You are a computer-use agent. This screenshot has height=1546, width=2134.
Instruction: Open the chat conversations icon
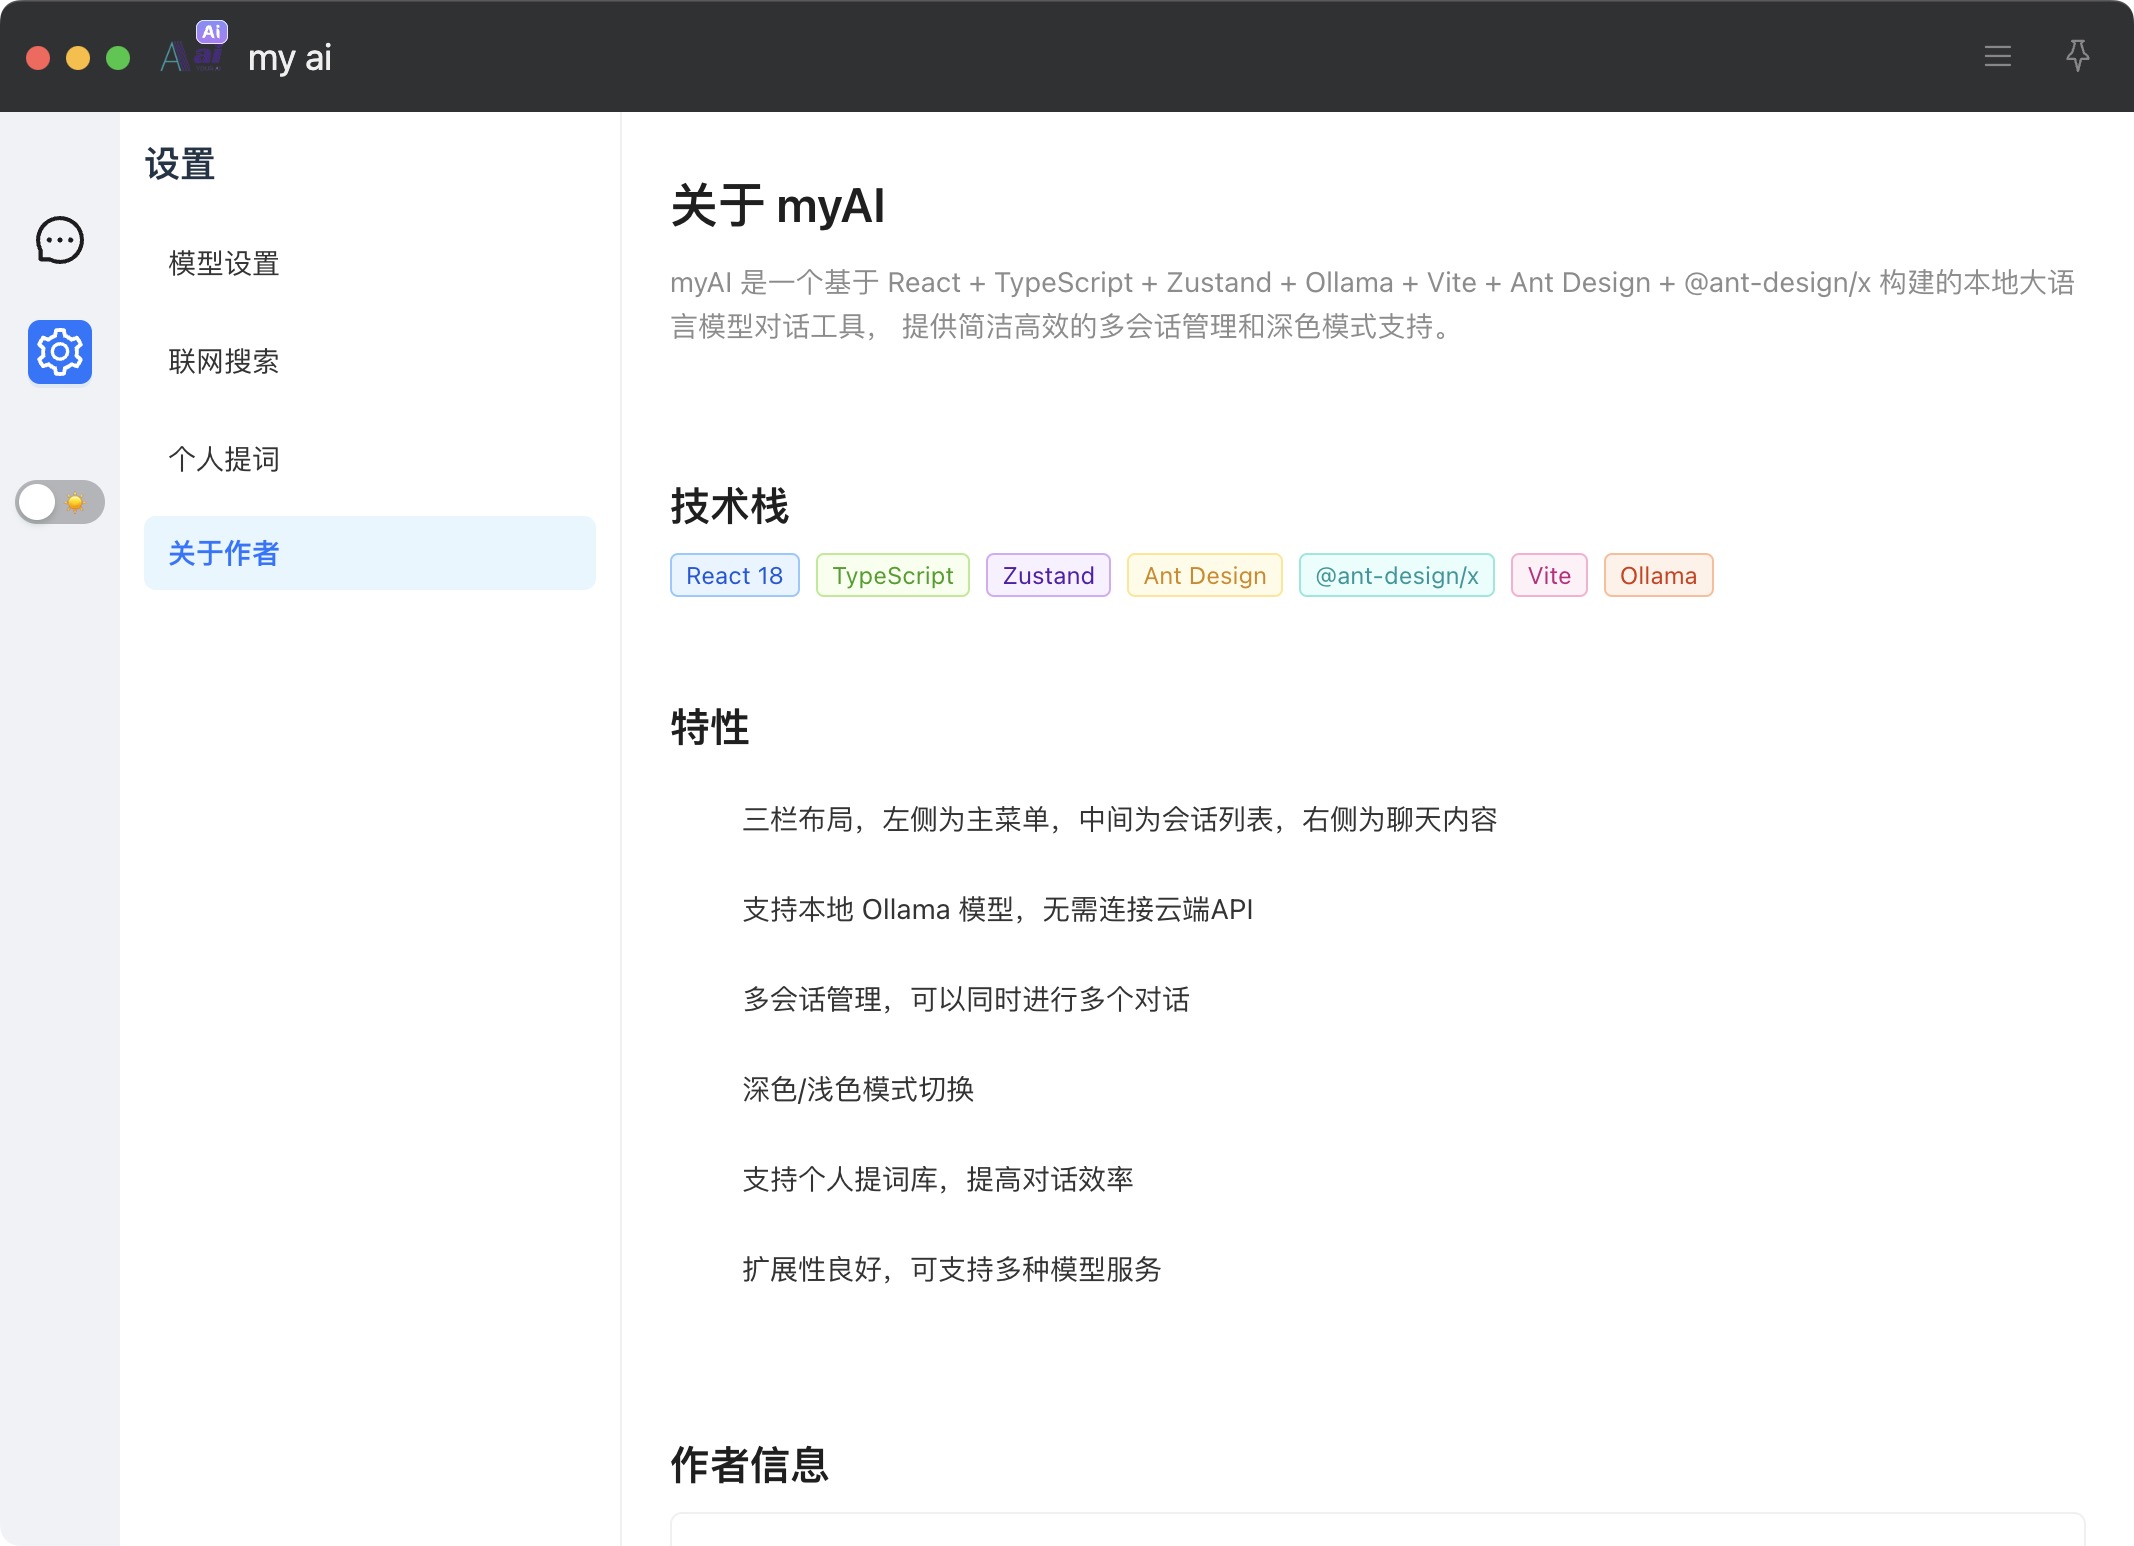(60, 241)
